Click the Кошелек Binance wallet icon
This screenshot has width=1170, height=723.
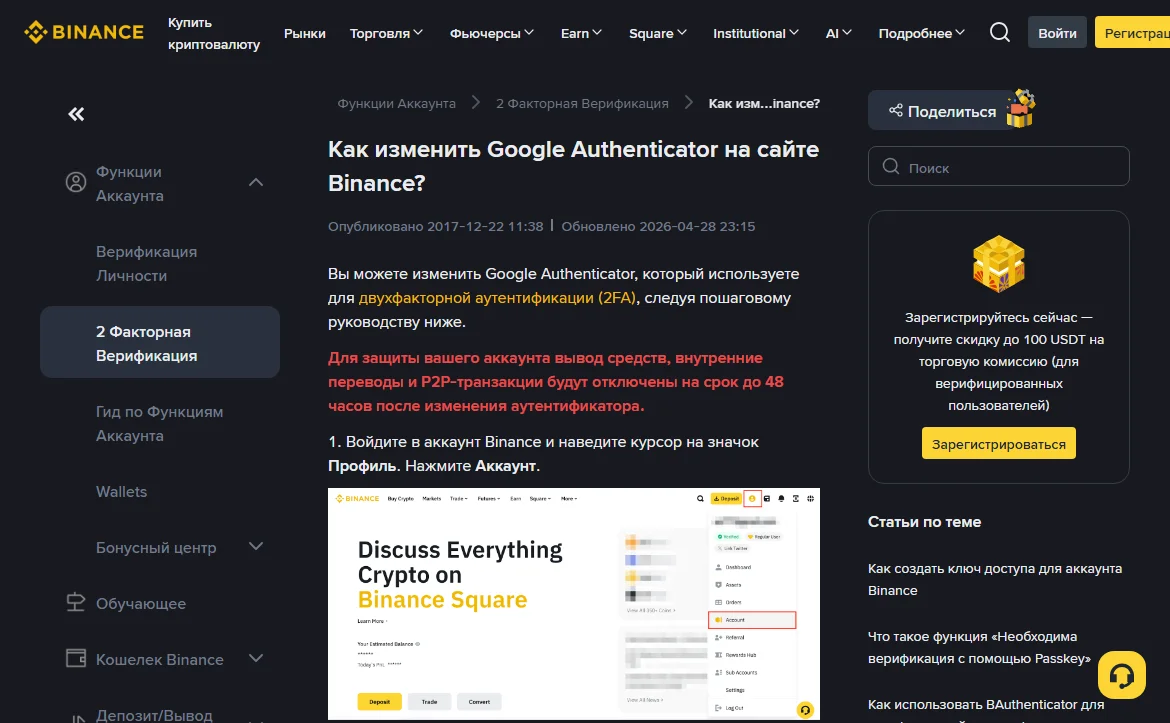(x=75, y=658)
